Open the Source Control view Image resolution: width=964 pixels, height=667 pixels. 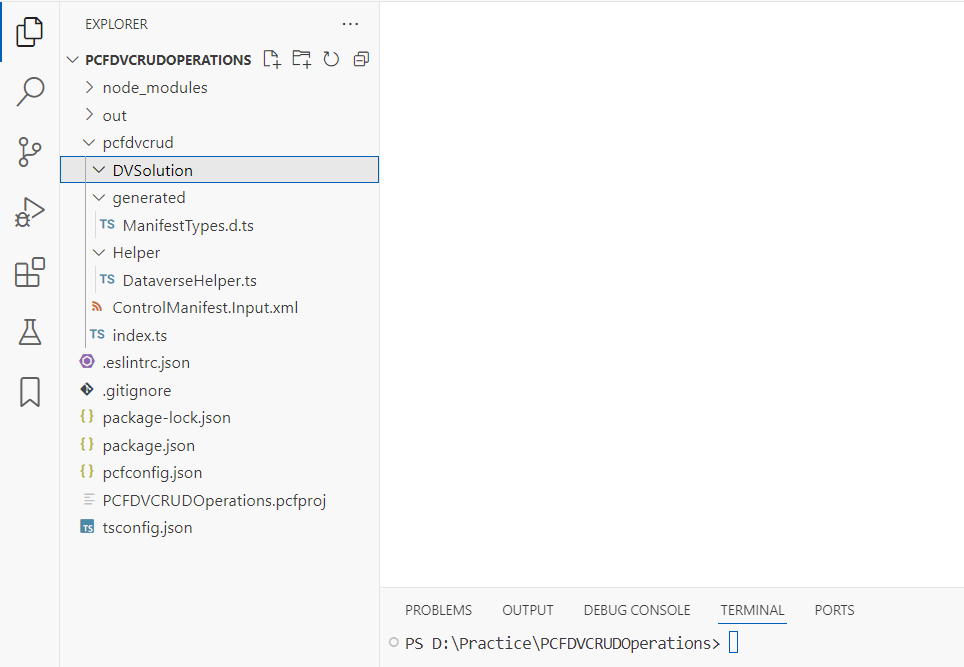tap(30, 152)
